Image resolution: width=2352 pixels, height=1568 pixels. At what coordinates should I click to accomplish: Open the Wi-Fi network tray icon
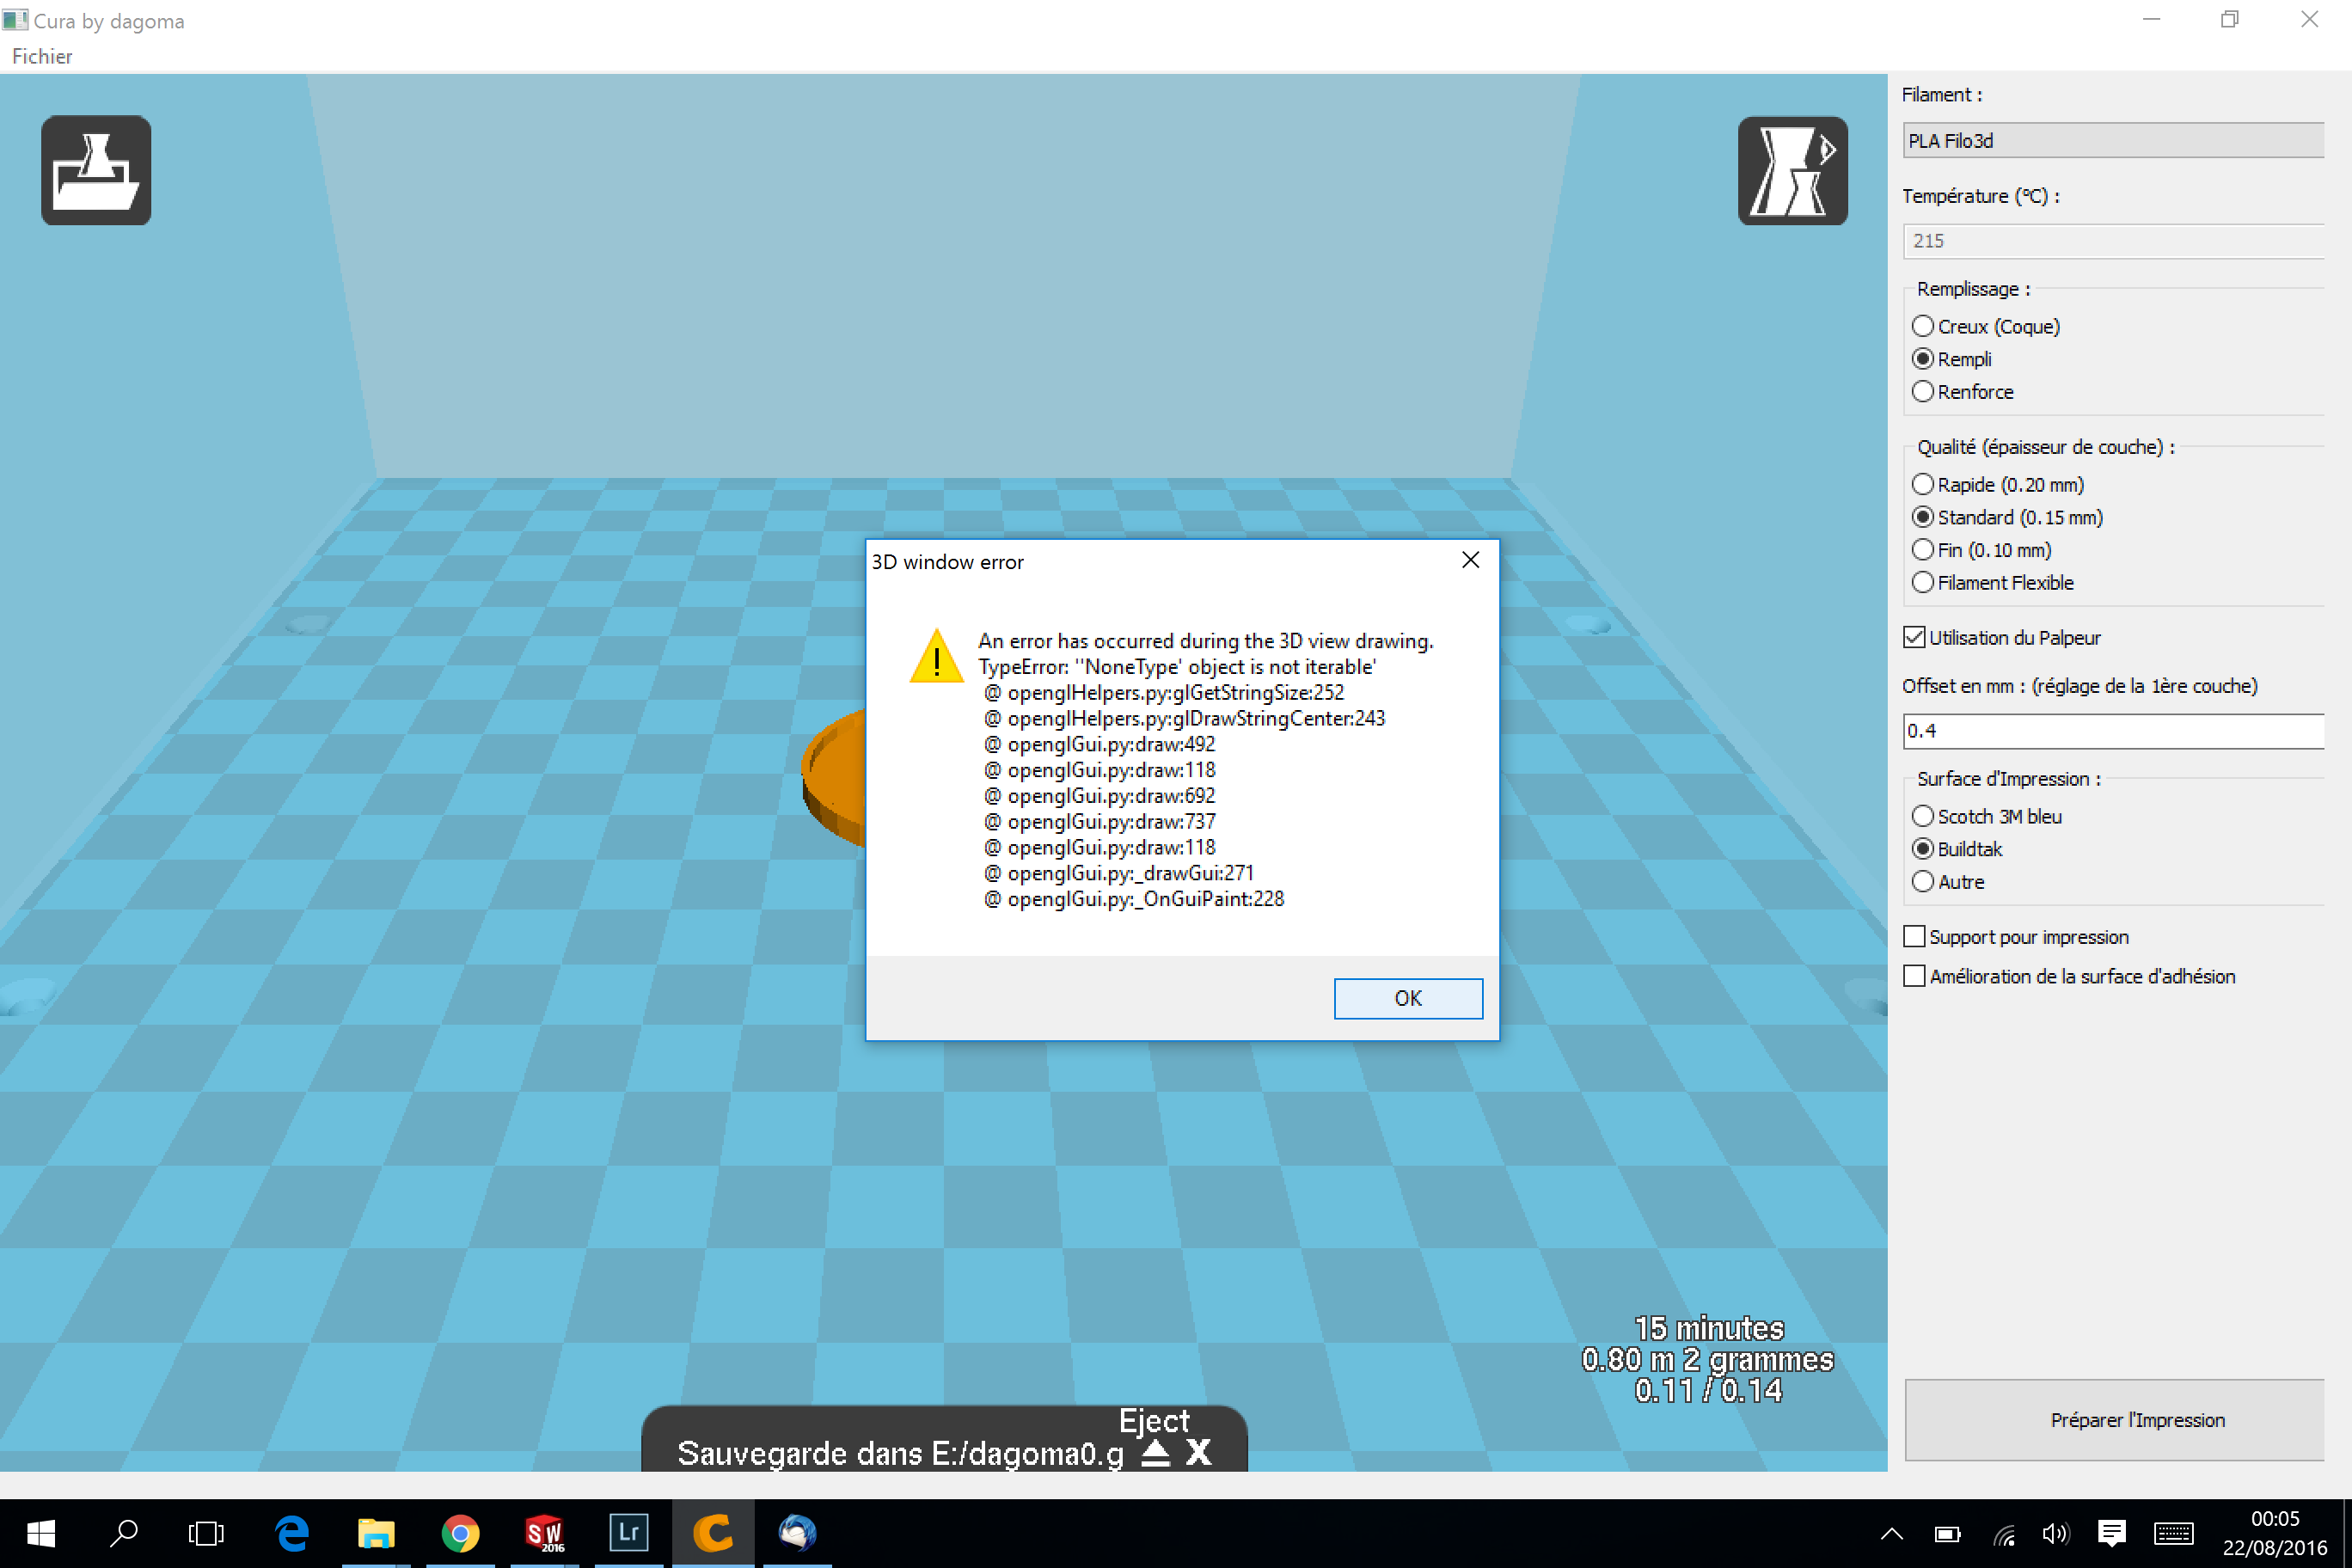click(2003, 1534)
